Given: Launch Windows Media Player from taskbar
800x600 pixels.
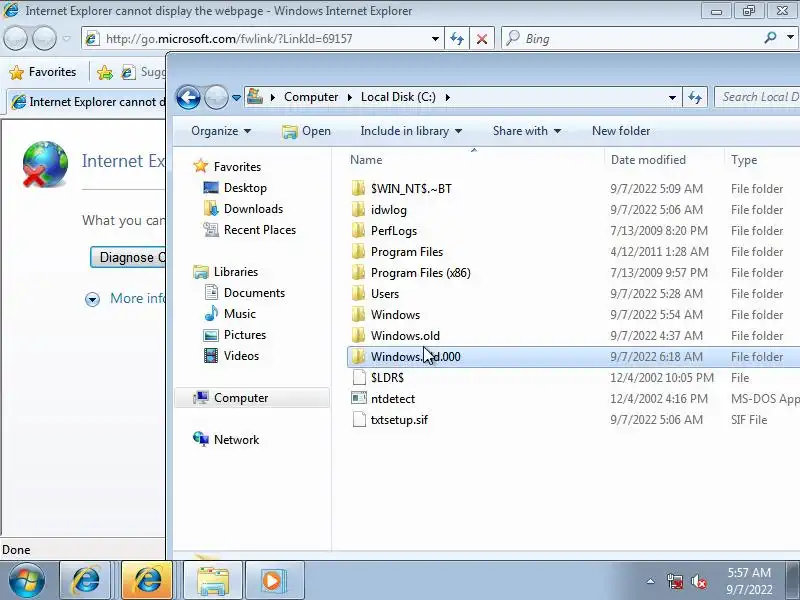Looking at the screenshot, I should (x=273, y=581).
